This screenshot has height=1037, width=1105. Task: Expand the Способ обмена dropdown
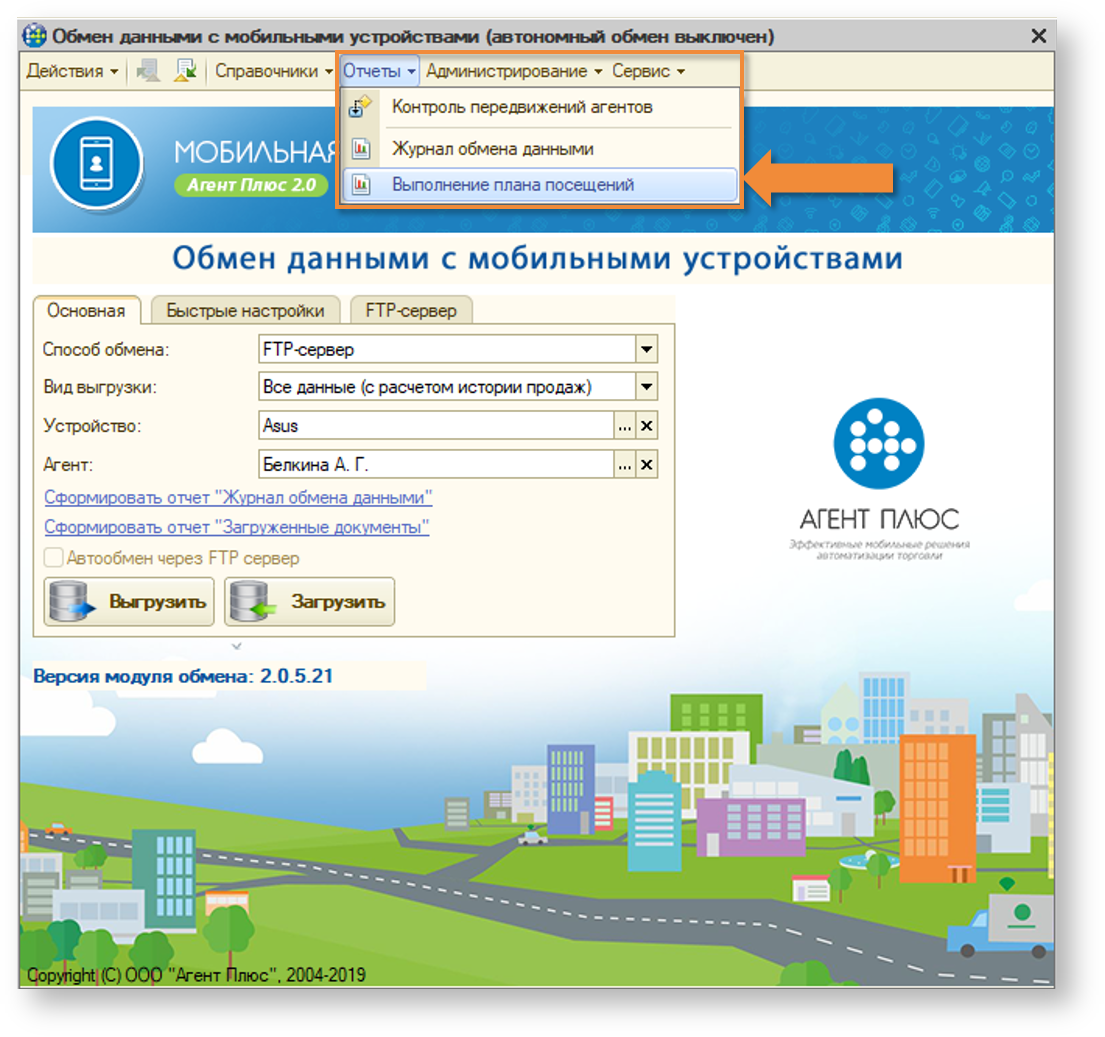[x=646, y=349]
